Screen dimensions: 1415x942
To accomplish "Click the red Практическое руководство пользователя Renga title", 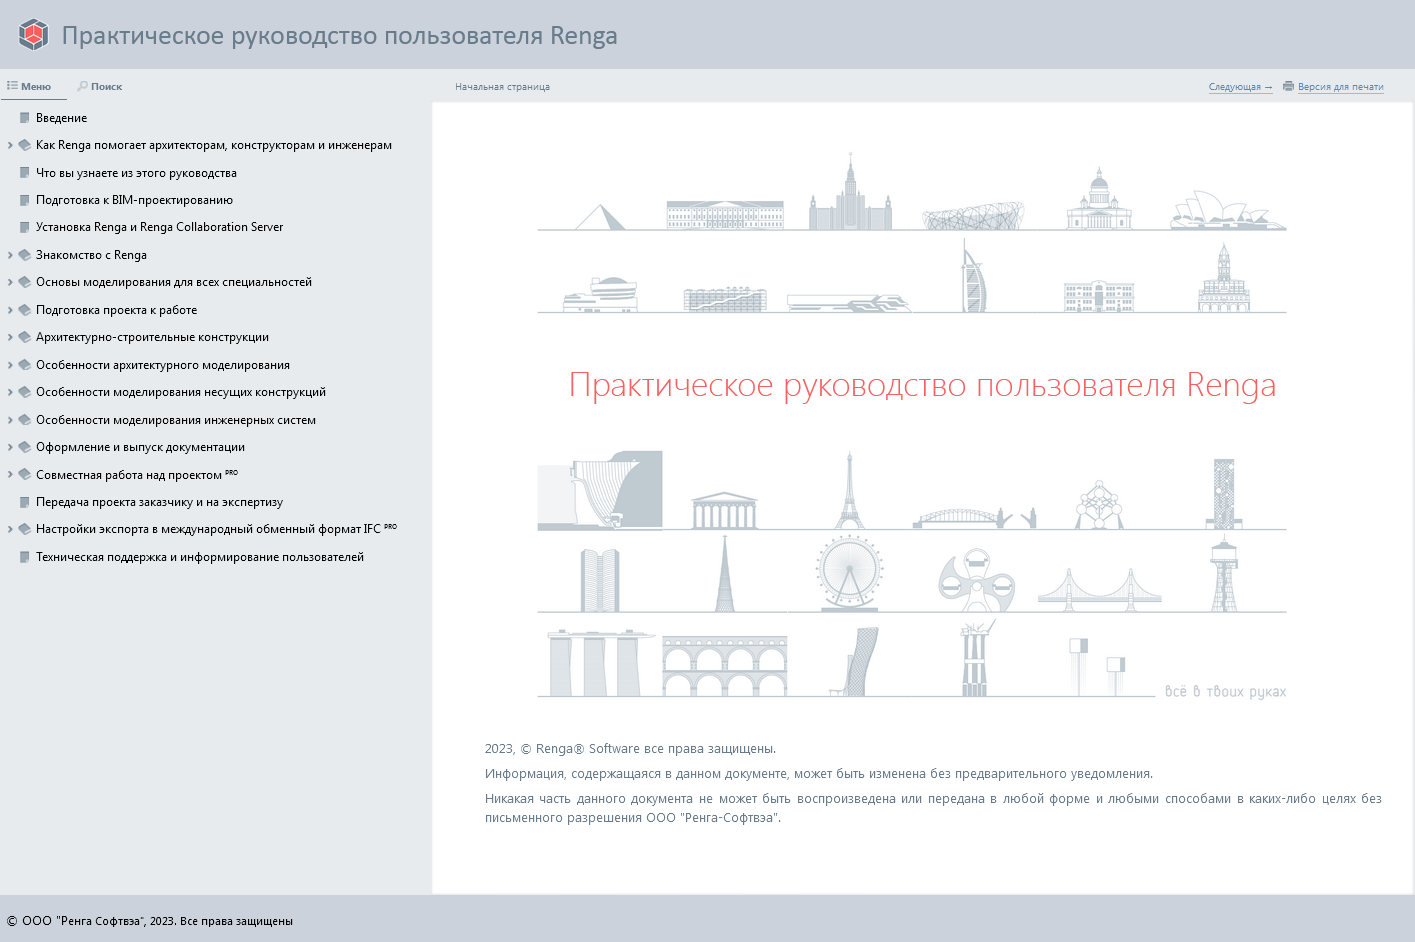I will click(922, 385).
